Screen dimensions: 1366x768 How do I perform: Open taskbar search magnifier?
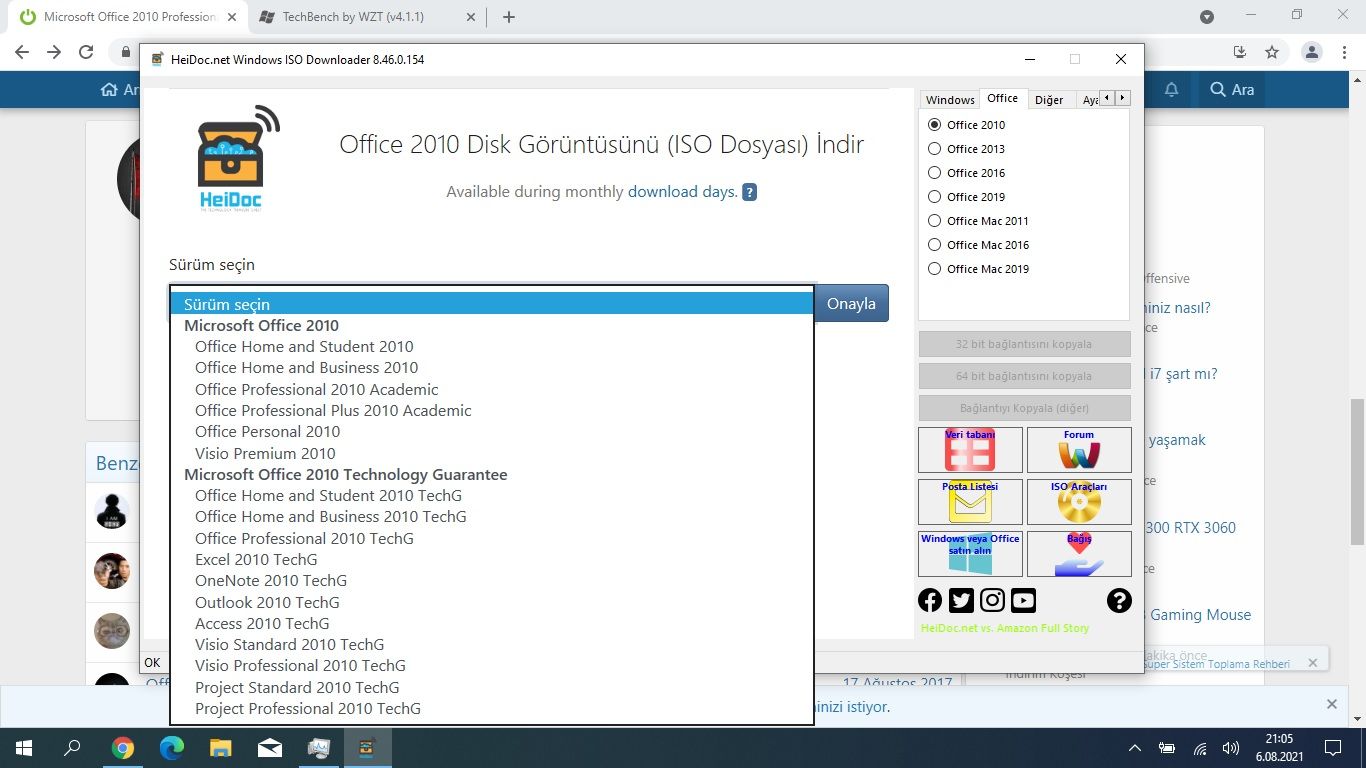tap(72, 748)
